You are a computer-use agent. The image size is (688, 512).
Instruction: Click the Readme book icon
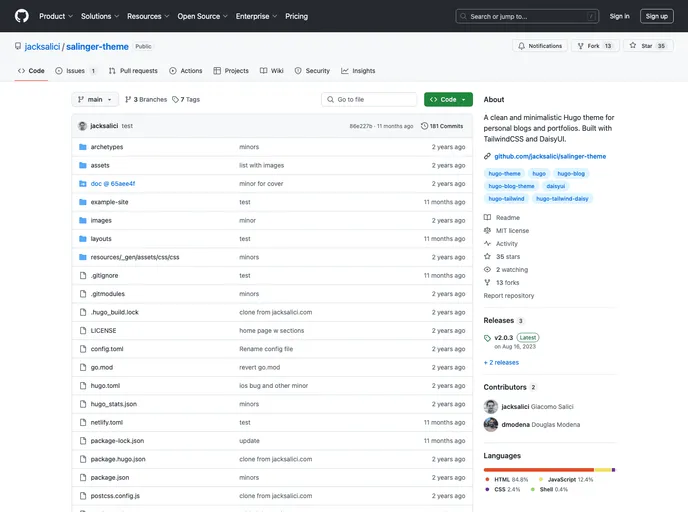[487, 218]
